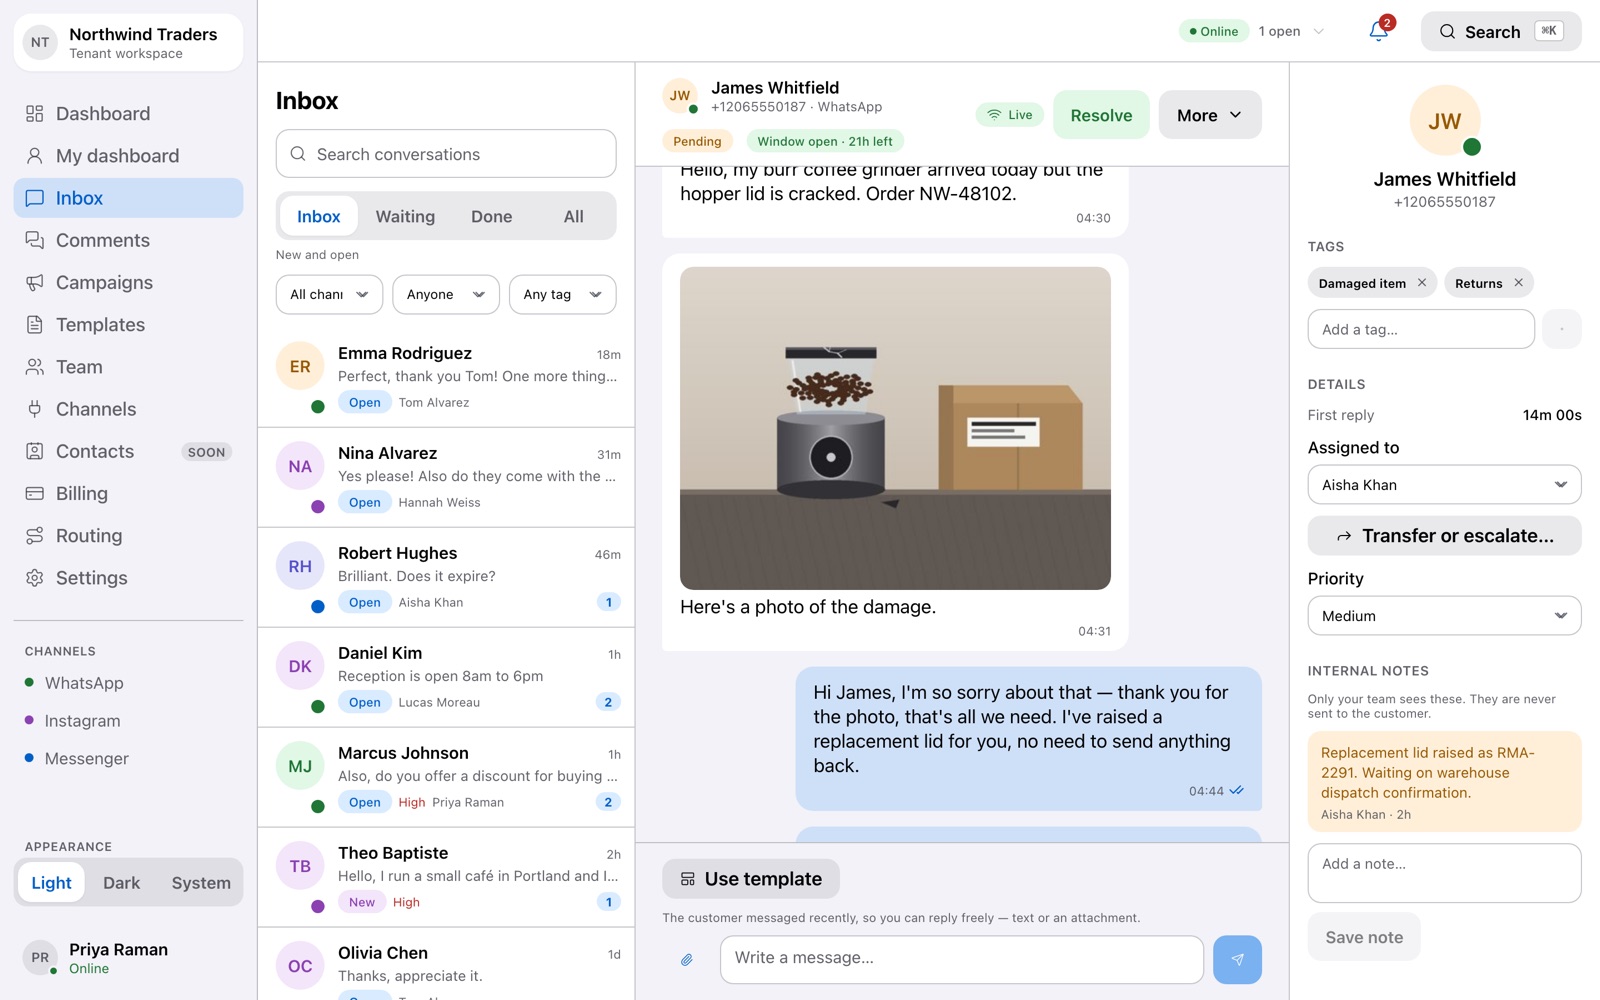Click the Search conversations field
The height and width of the screenshot is (1000, 1600).
coord(446,154)
